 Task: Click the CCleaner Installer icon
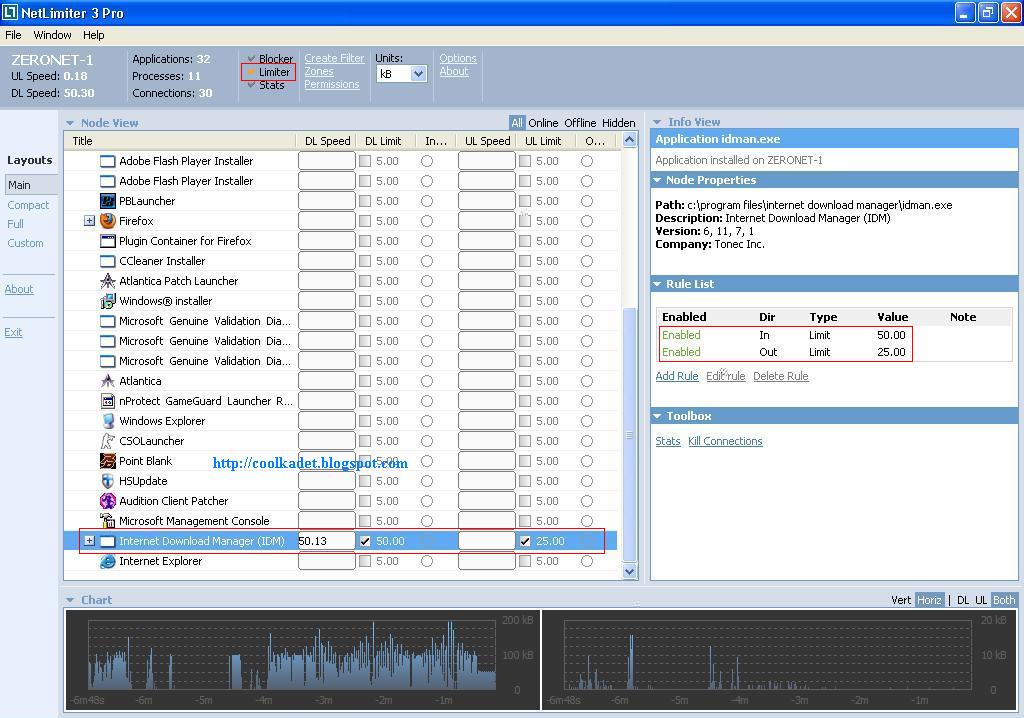108,261
